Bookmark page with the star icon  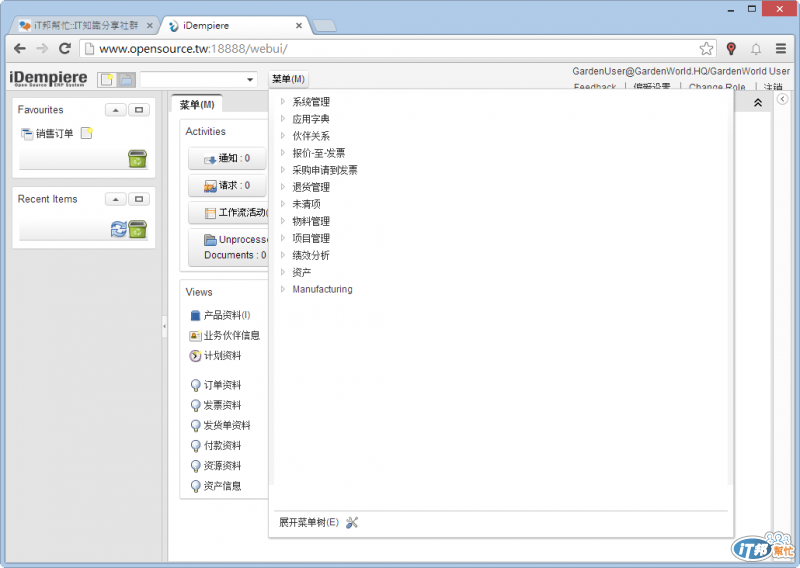pos(706,48)
